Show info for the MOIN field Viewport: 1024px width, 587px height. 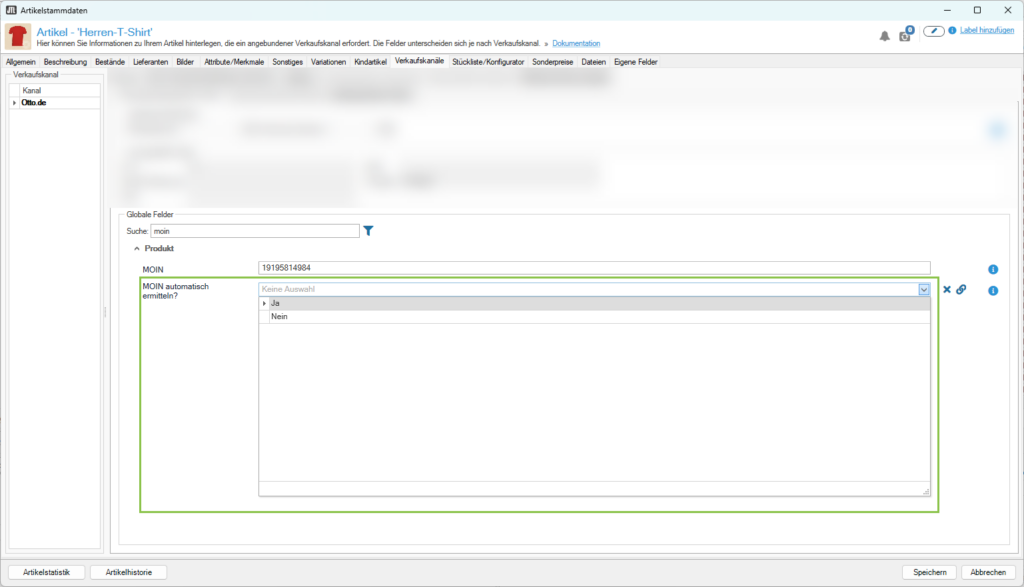993,269
